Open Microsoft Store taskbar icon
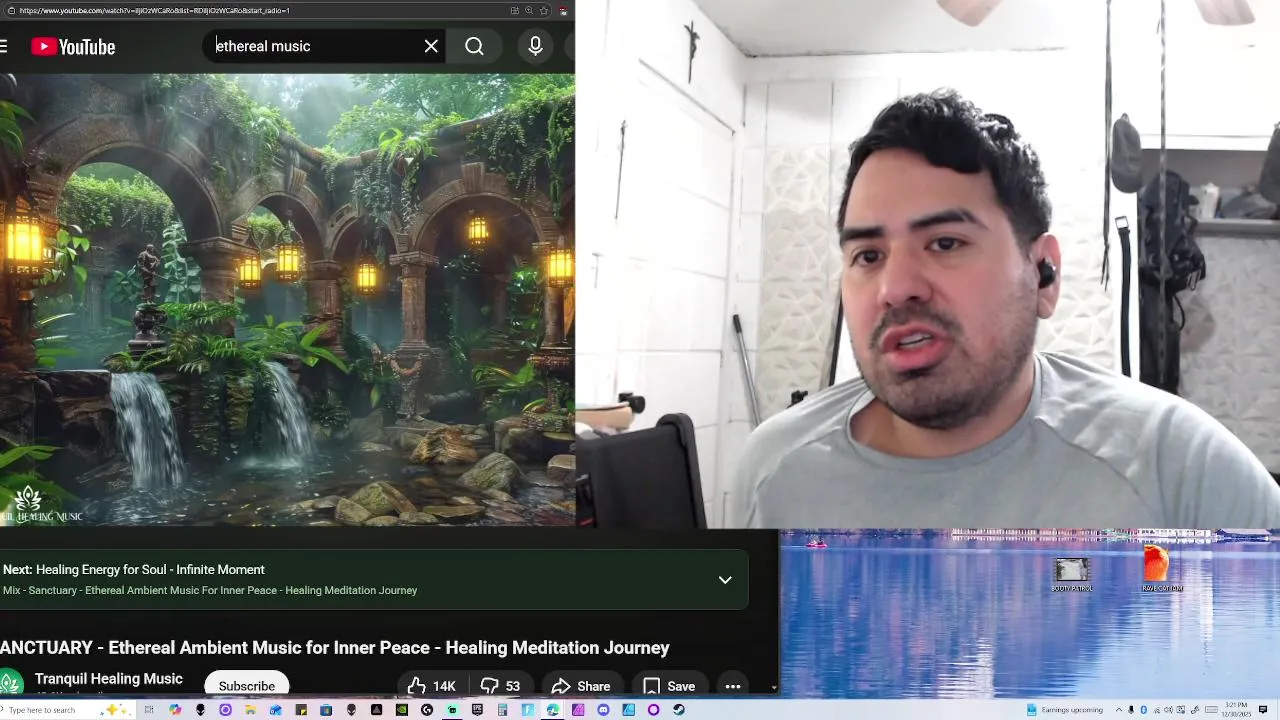 (x=326, y=710)
